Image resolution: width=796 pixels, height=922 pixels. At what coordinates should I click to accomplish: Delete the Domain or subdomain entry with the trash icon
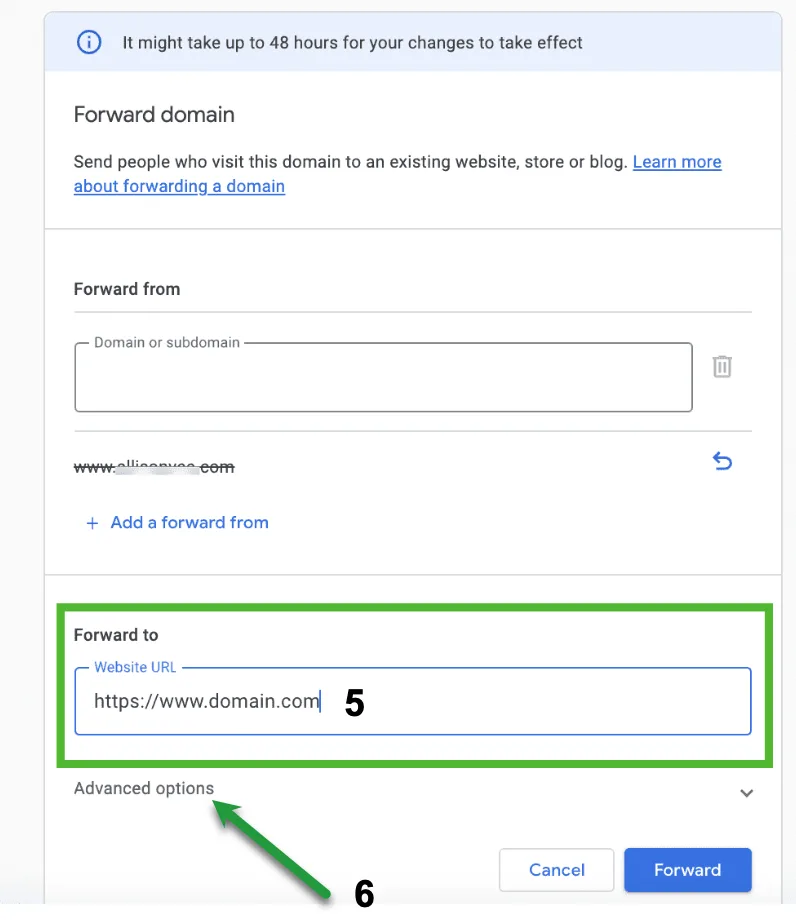tap(722, 366)
